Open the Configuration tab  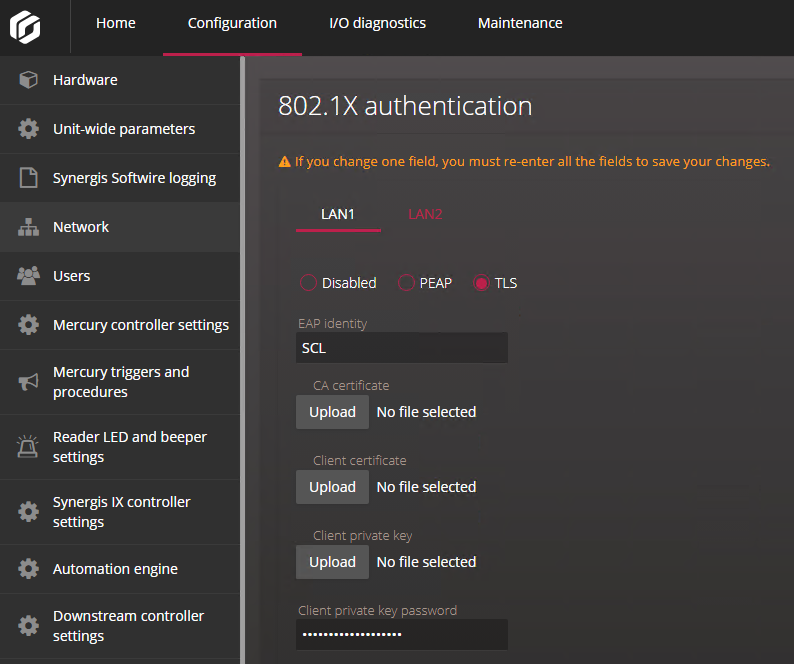click(x=232, y=23)
